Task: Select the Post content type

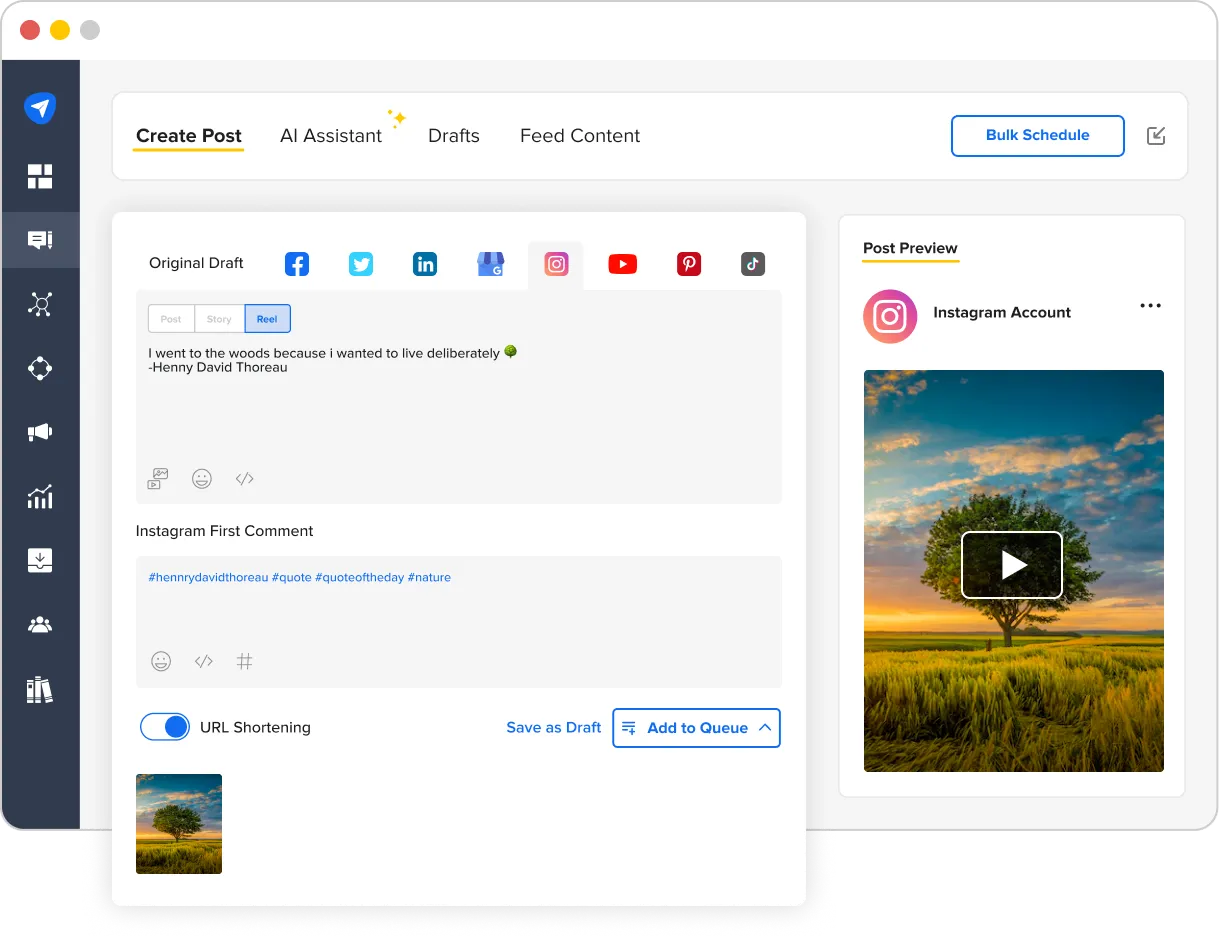Action: pos(170,318)
